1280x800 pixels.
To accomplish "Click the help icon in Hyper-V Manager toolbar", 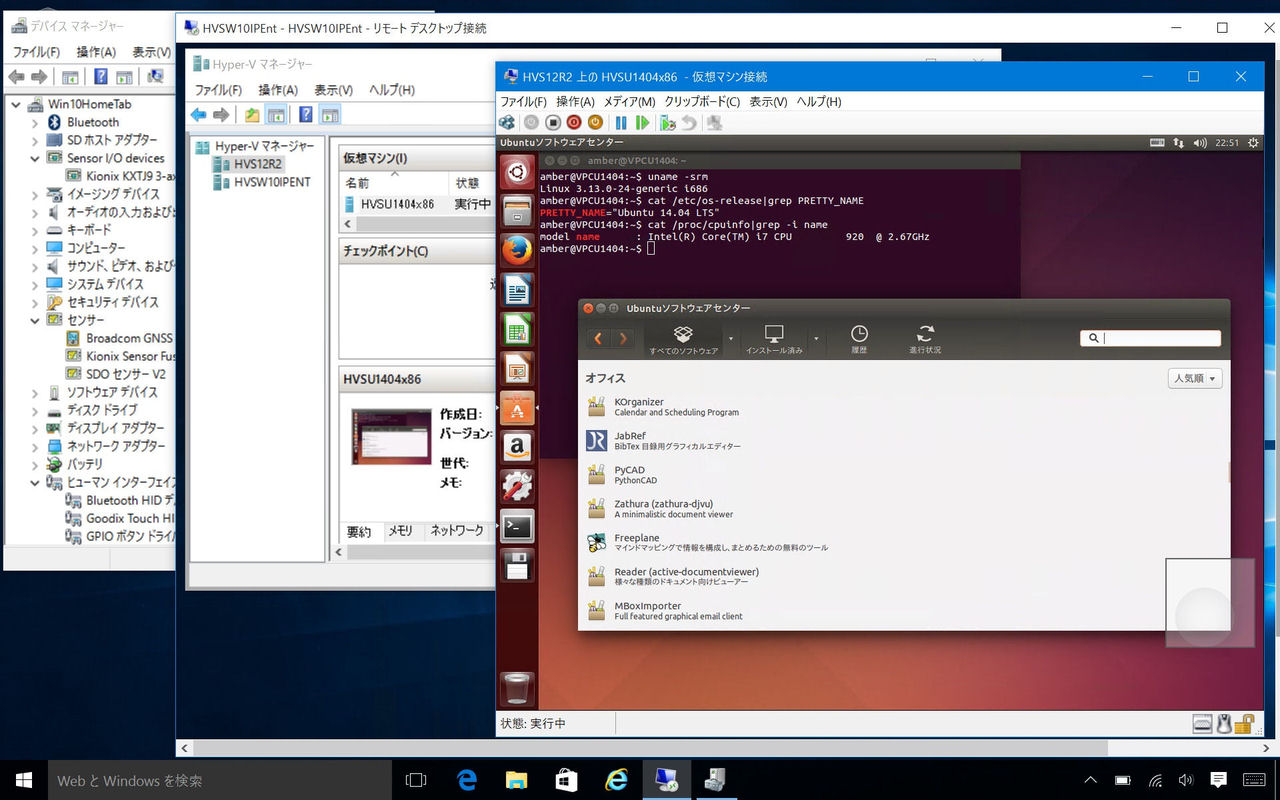I will pyautogui.click(x=306, y=115).
